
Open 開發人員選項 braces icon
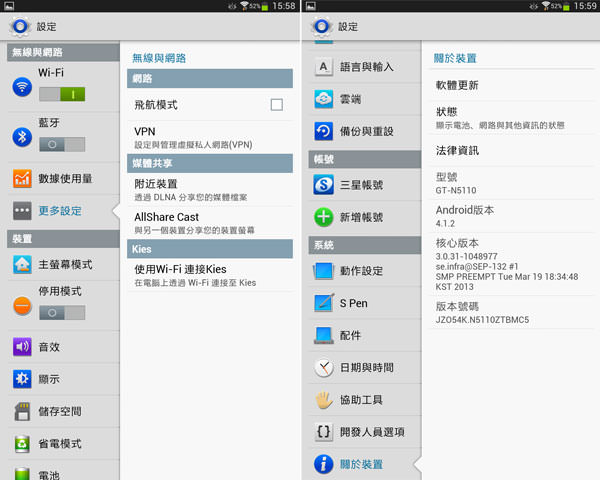(x=323, y=431)
